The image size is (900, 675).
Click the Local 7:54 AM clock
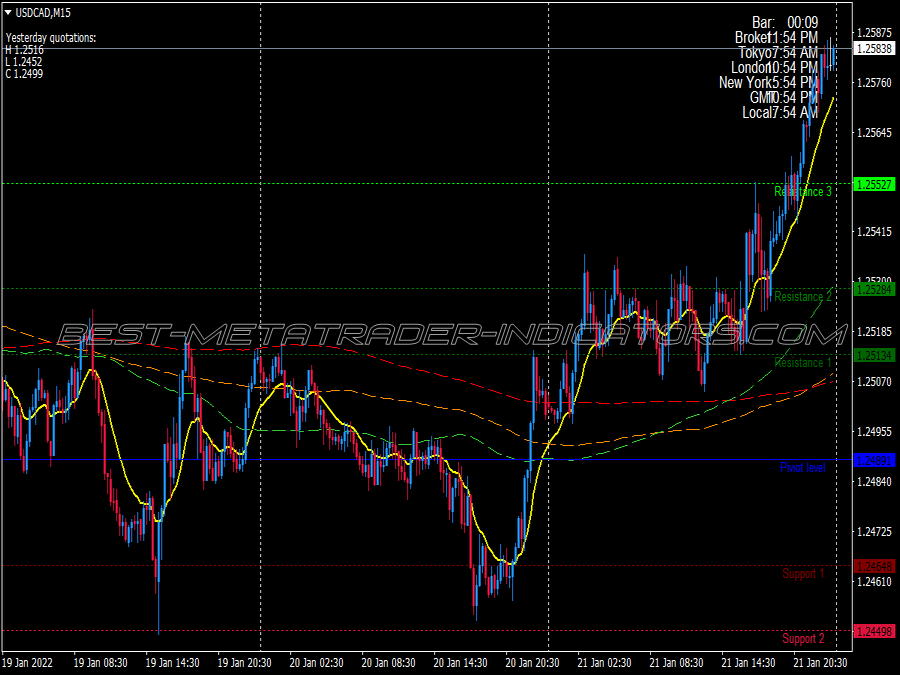click(x=780, y=112)
